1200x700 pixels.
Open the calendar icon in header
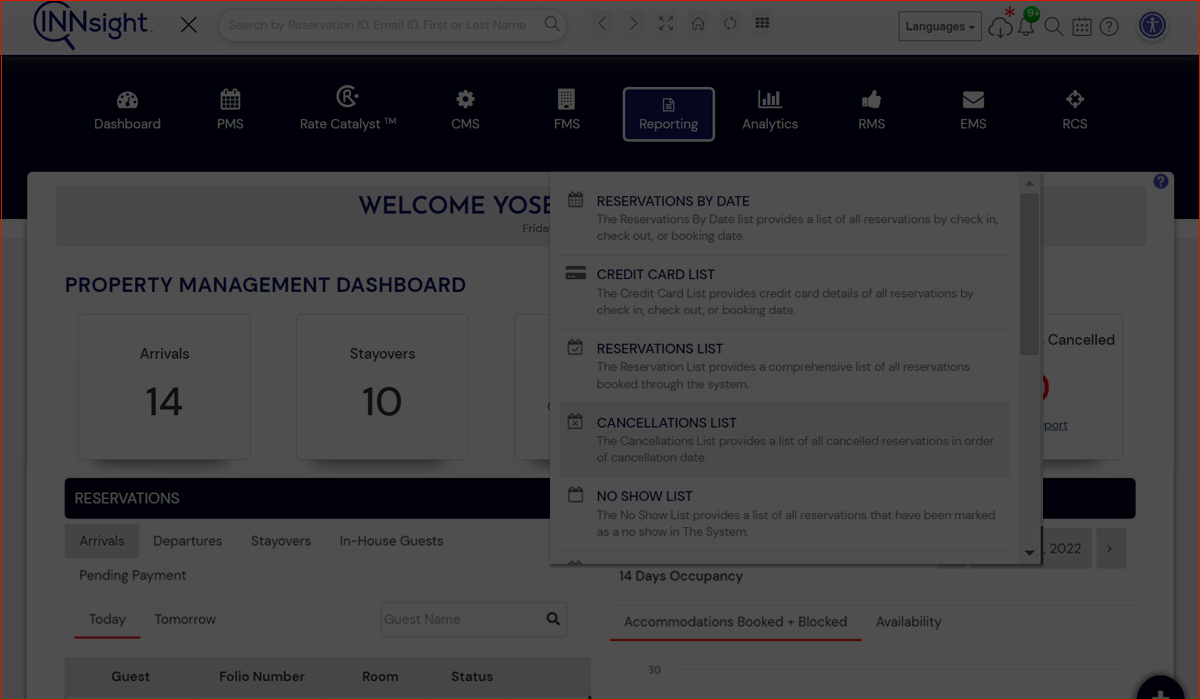1082,27
